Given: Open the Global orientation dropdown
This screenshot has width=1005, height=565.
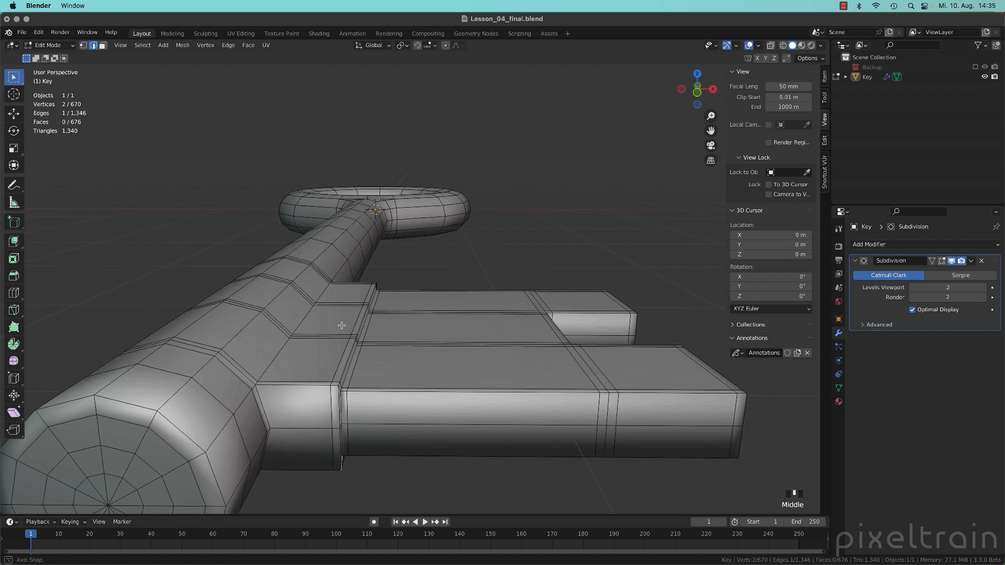Looking at the screenshot, I should (x=372, y=45).
